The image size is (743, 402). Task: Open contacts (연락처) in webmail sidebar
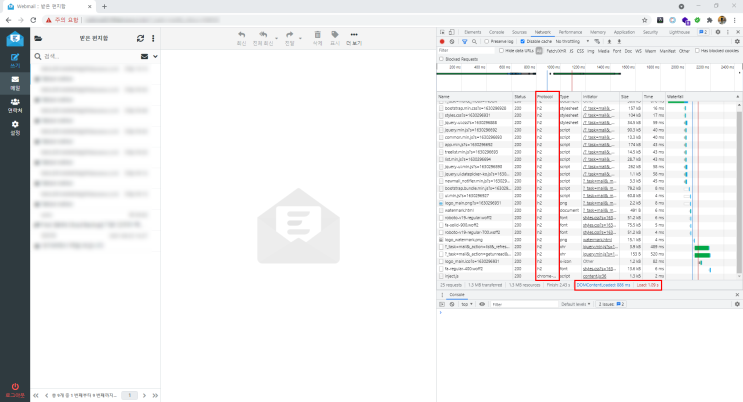[x=15, y=106]
